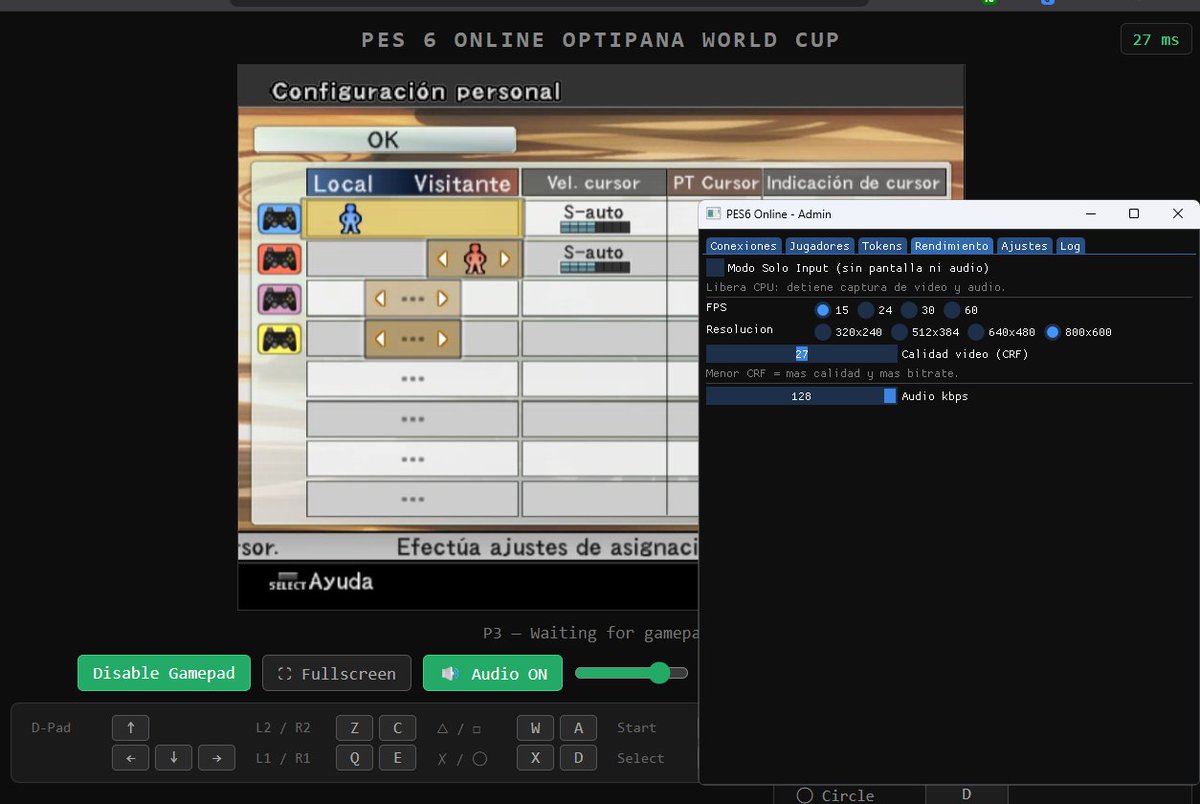Click right arrow on pink controller's selector

(x=443, y=299)
